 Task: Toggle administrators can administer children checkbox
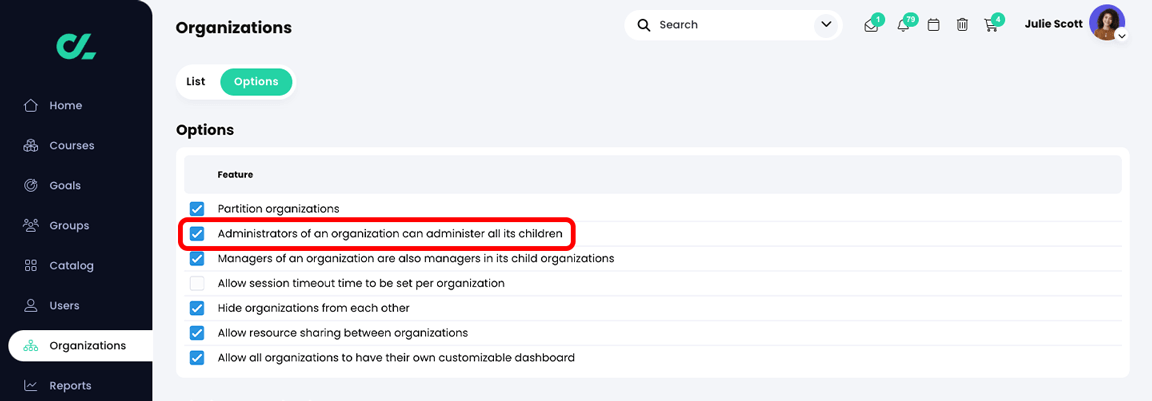tap(197, 234)
